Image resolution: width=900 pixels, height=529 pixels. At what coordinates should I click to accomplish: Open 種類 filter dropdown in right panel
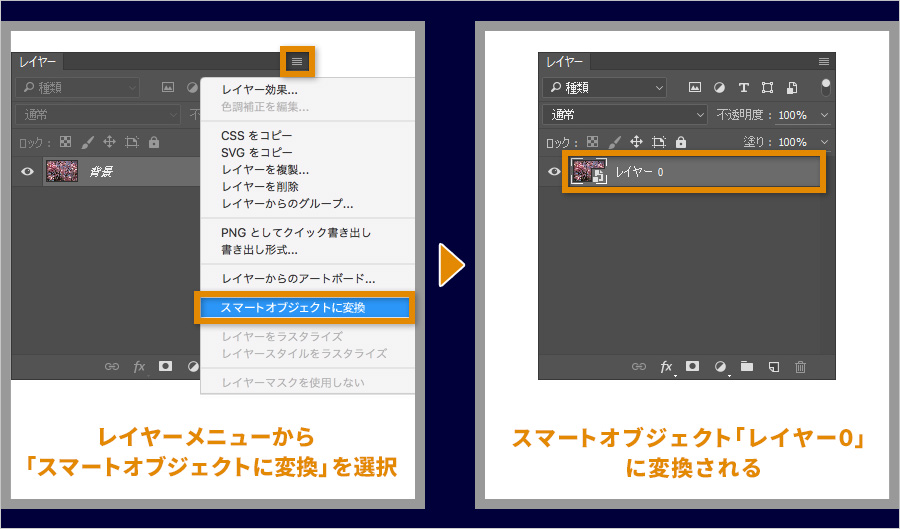pos(604,88)
